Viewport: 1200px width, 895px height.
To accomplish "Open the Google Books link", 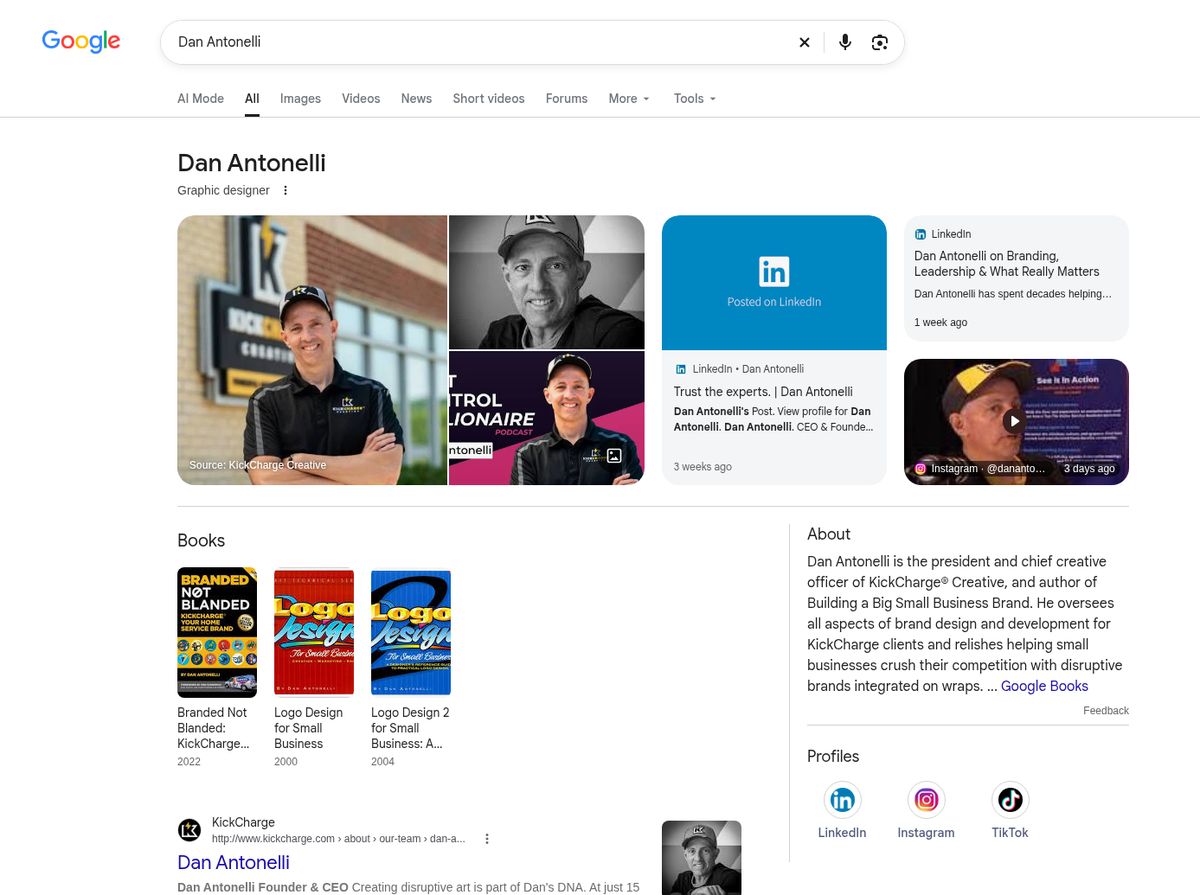I will click(x=1044, y=686).
